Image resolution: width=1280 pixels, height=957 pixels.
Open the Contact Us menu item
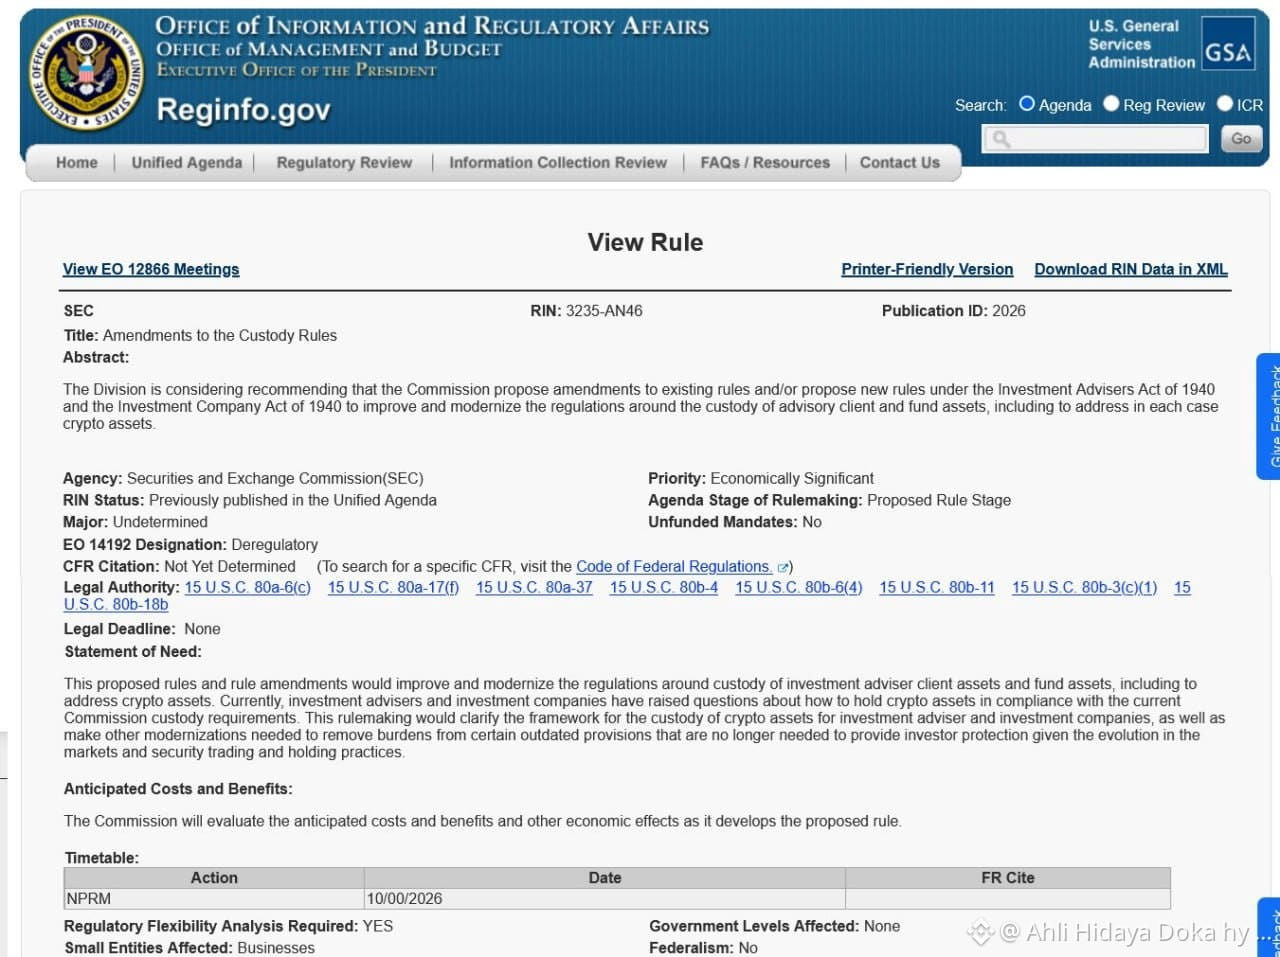900,162
